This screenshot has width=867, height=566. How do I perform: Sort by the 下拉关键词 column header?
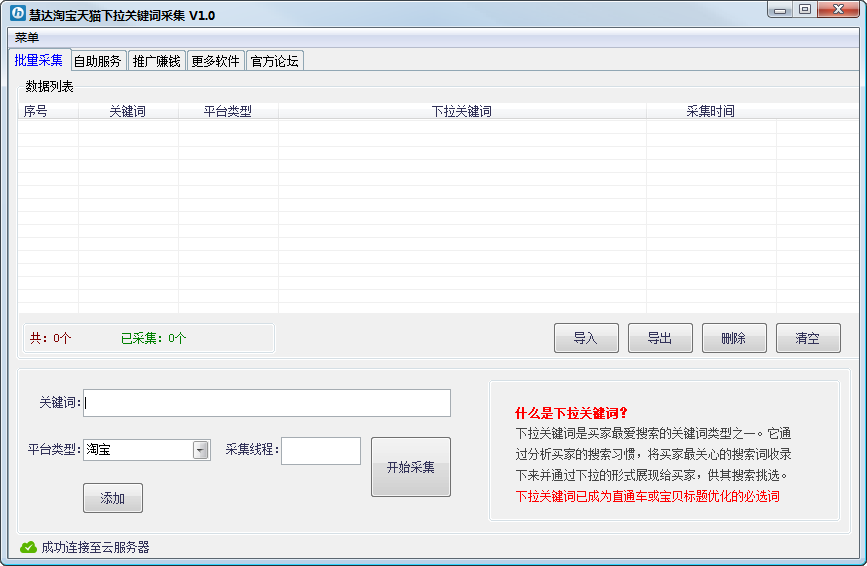click(x=461, y=111)
